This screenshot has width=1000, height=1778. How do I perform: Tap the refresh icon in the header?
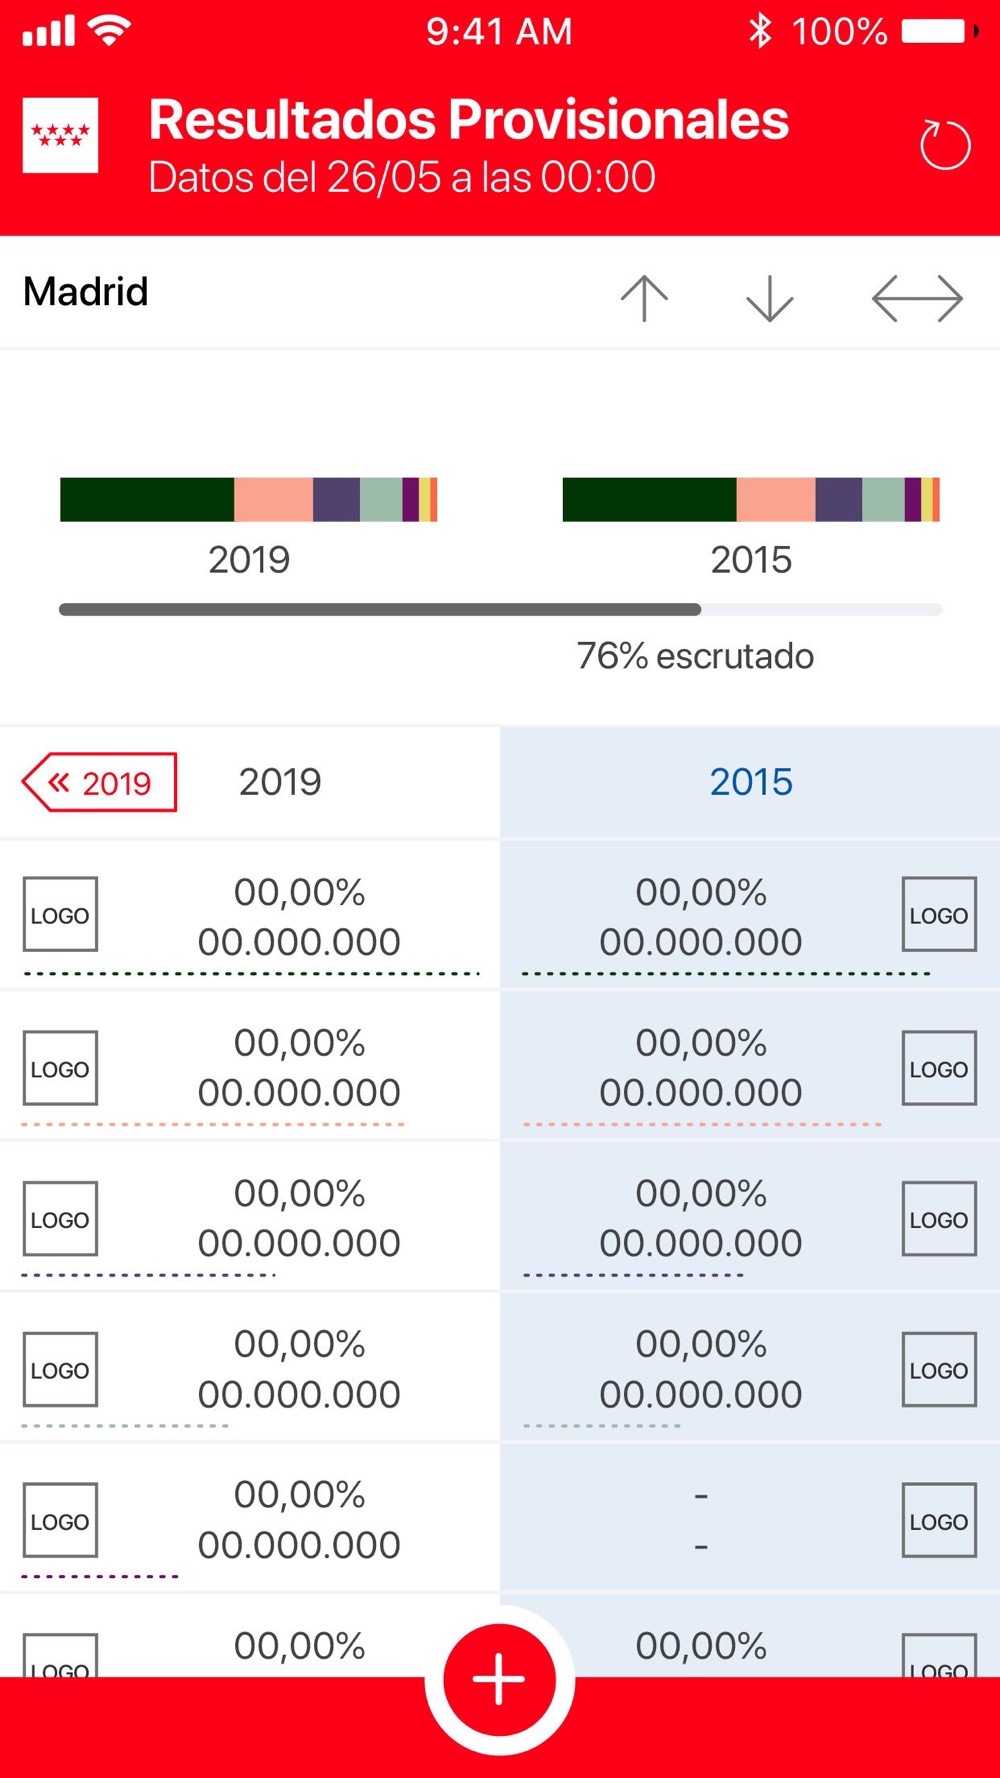pyautogui.click(x=944, y=146)
